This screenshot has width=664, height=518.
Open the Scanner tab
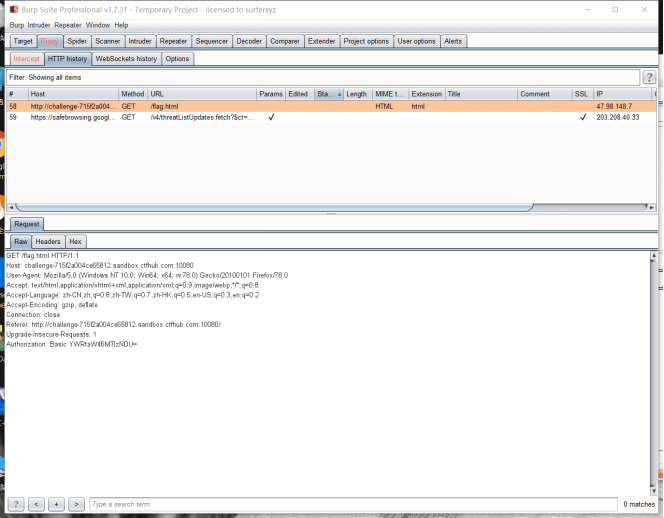point(108,41)
